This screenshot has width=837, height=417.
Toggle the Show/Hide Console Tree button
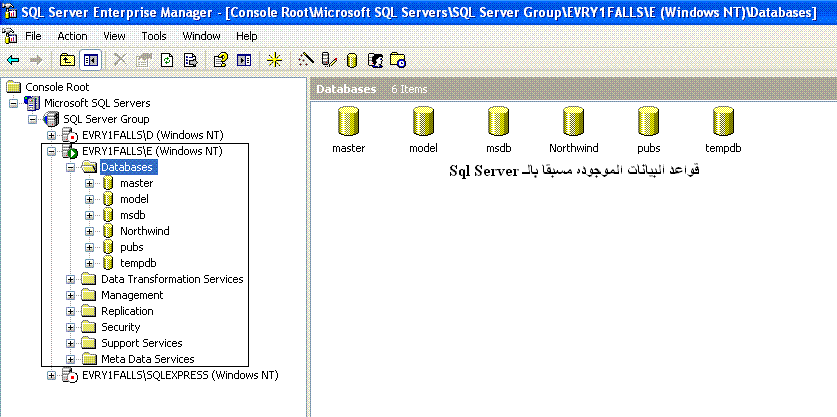(x=90, y=60)
